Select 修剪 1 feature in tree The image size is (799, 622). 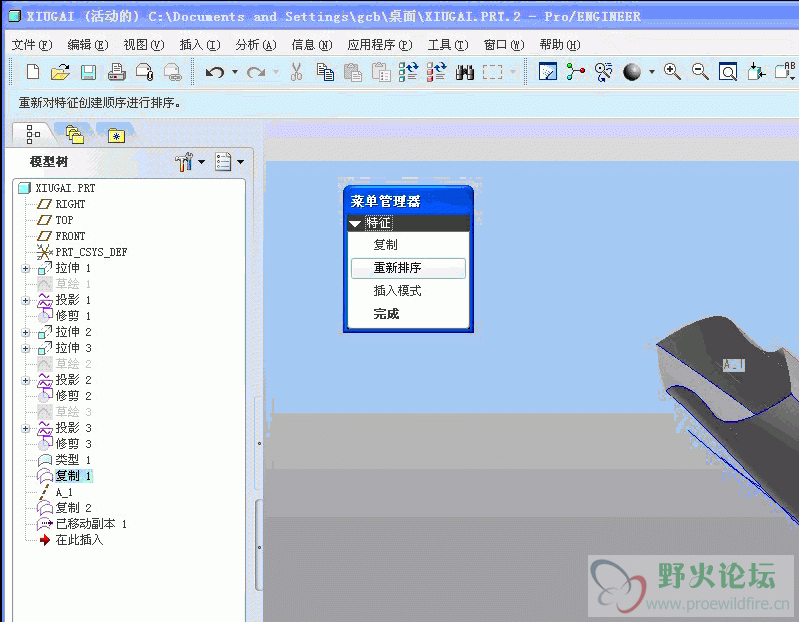point(73,316)
